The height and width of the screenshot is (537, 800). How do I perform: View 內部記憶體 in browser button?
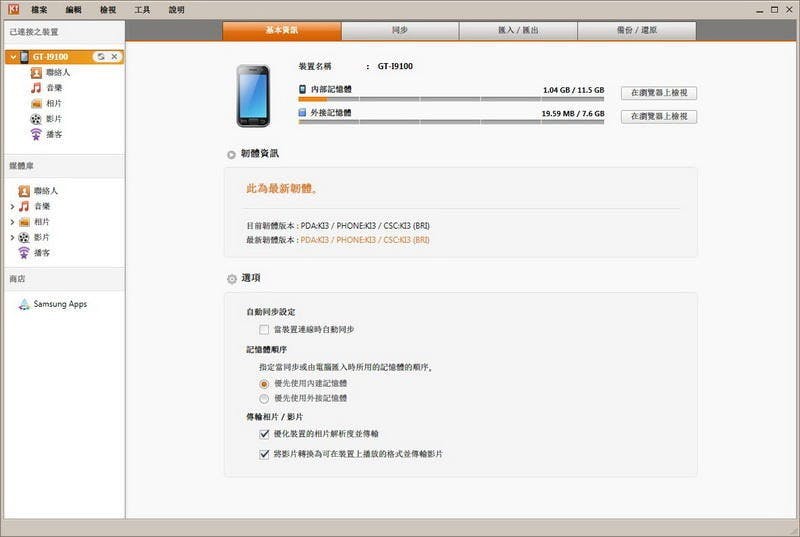tap(659, 93)
